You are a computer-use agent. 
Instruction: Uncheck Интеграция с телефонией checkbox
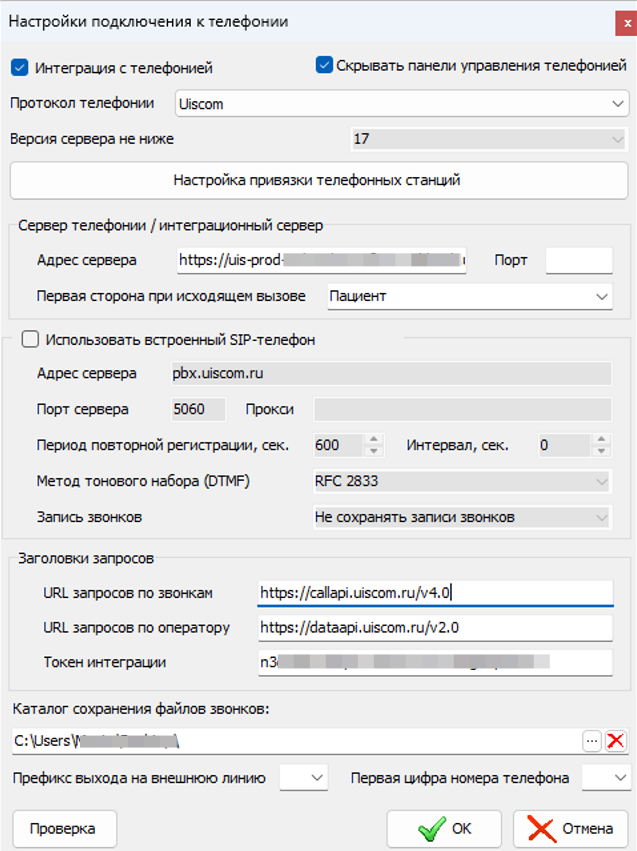[x=20, y=68]
